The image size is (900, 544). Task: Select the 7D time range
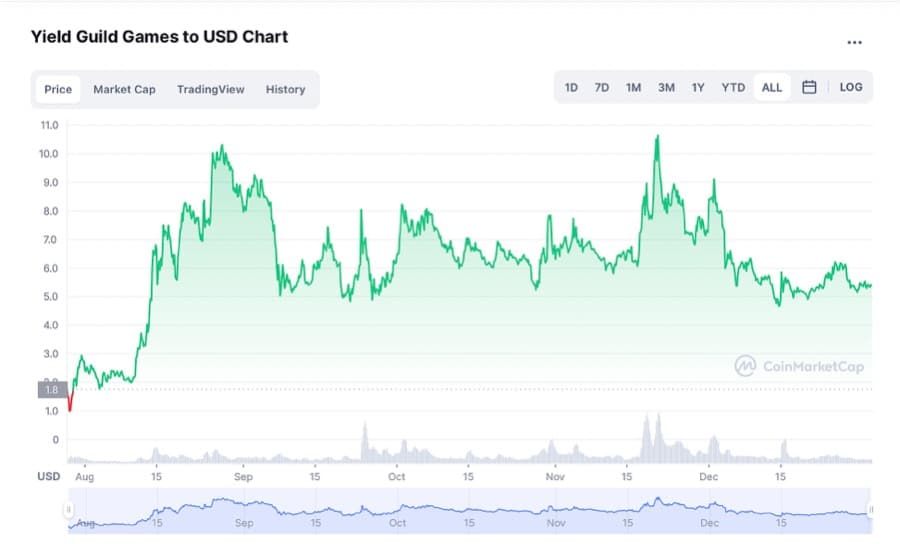coord(602,88)
